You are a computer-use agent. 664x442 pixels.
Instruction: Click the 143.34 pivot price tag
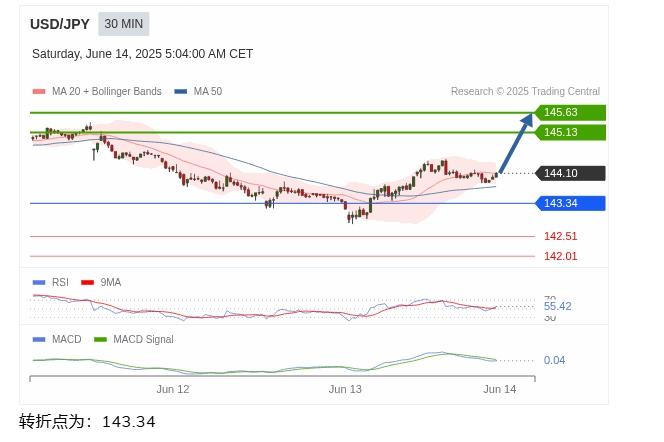point(570,203)
